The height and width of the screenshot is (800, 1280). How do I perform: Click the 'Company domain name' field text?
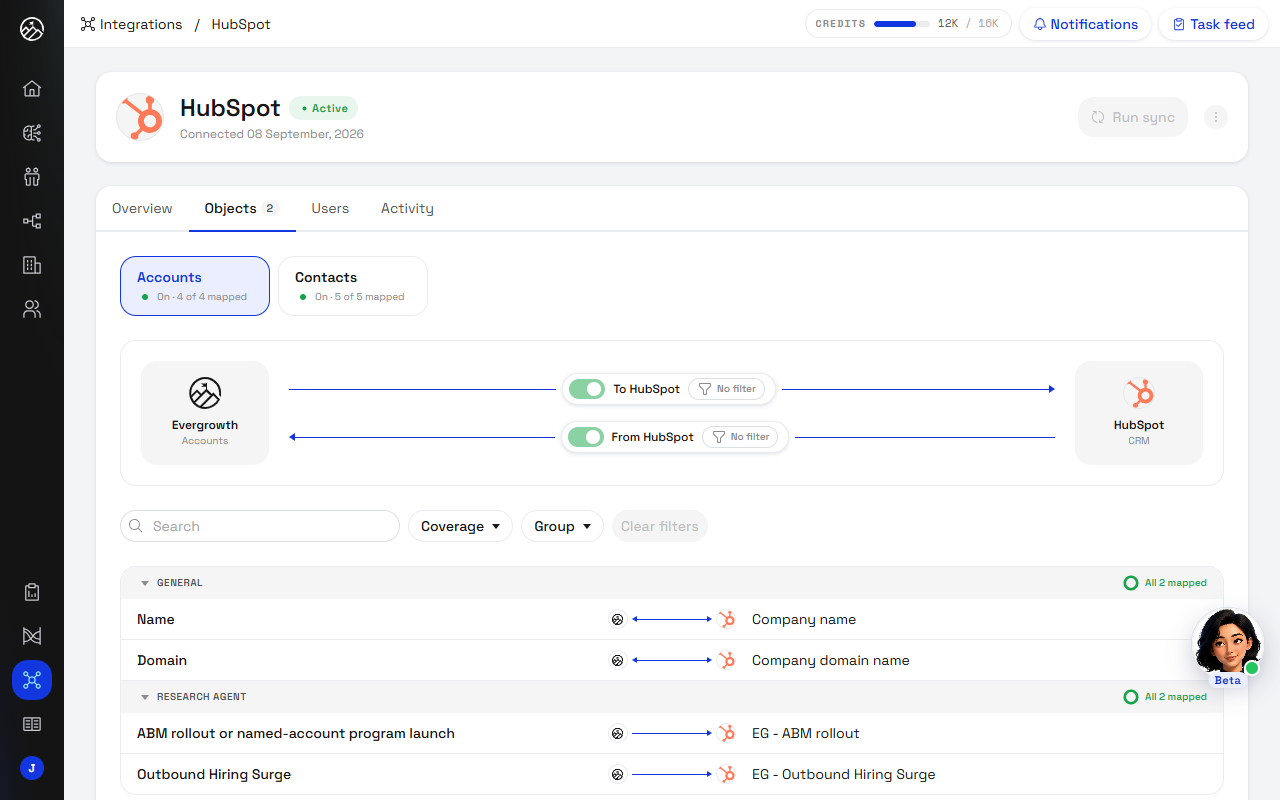[x=831, y=661]
